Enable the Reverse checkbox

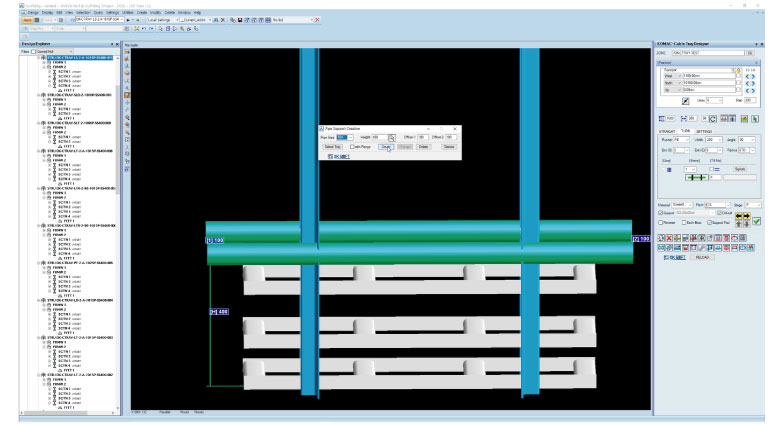click(660, 222)
